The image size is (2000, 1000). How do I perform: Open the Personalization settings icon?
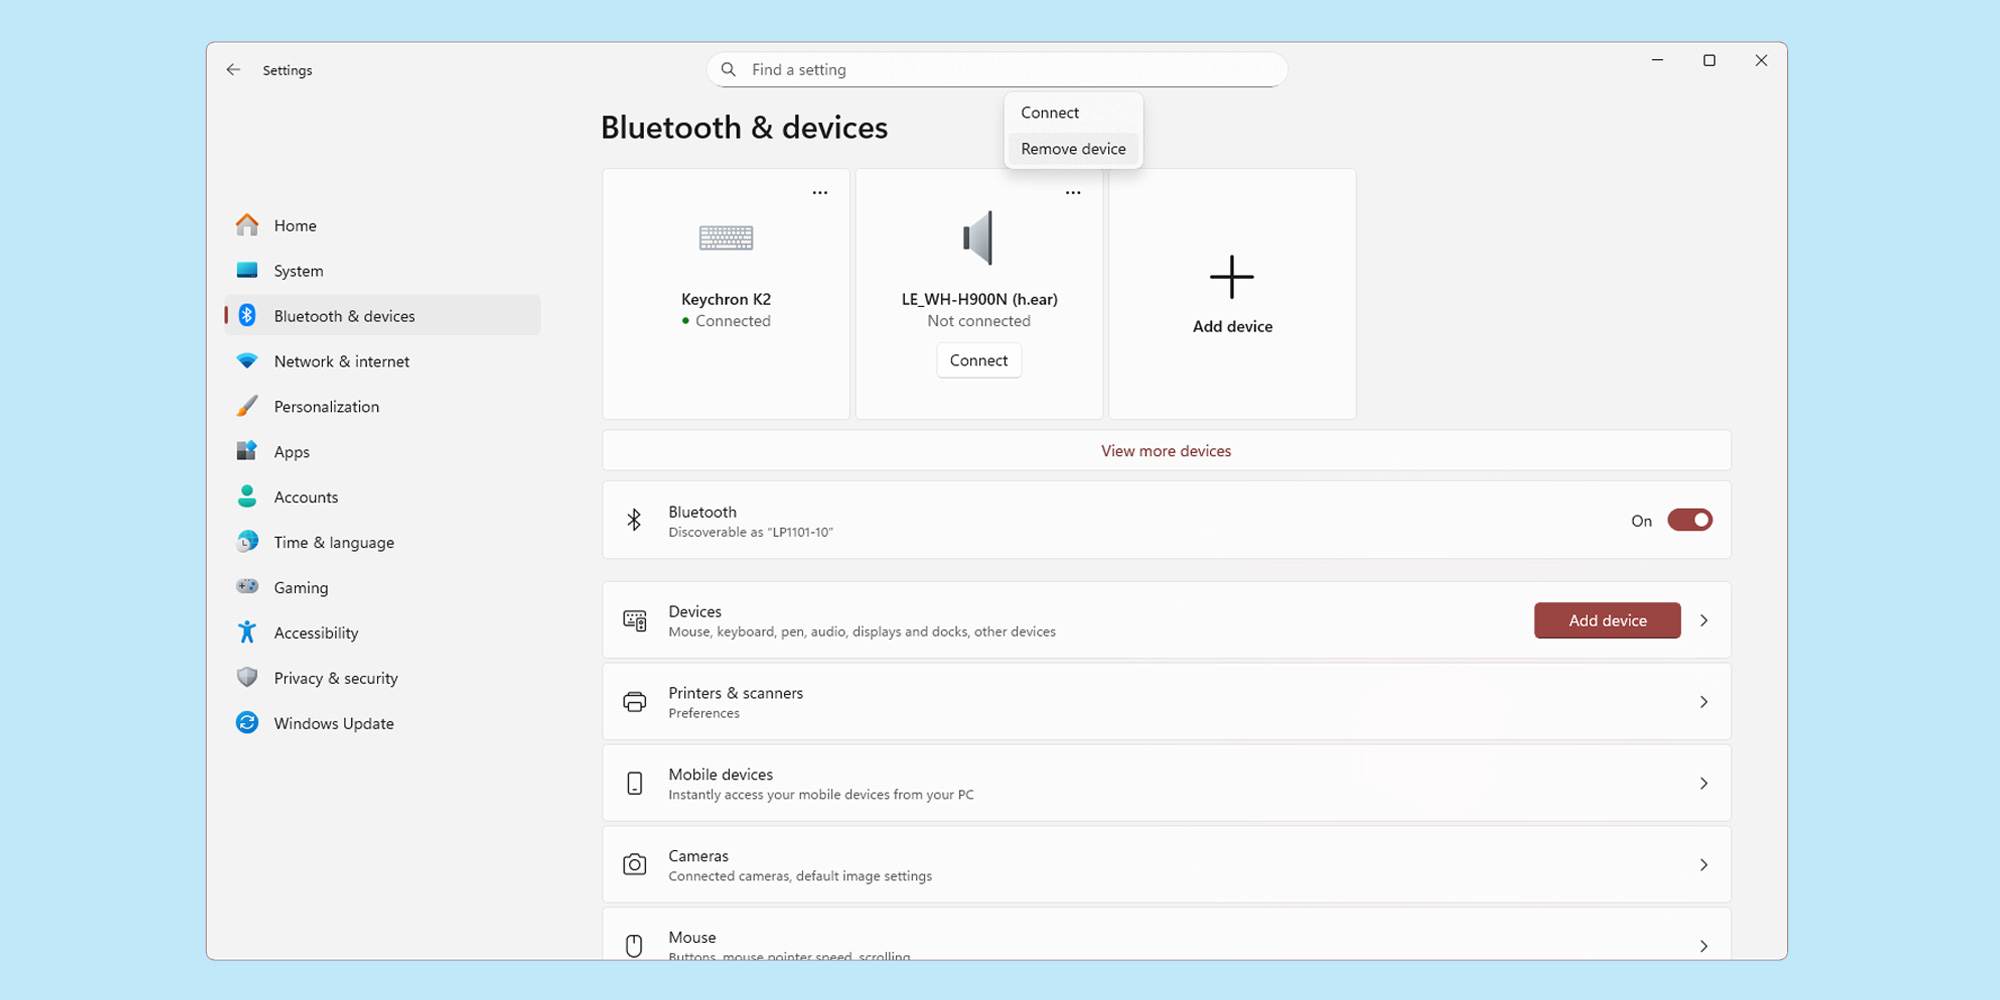pos(247,406)
